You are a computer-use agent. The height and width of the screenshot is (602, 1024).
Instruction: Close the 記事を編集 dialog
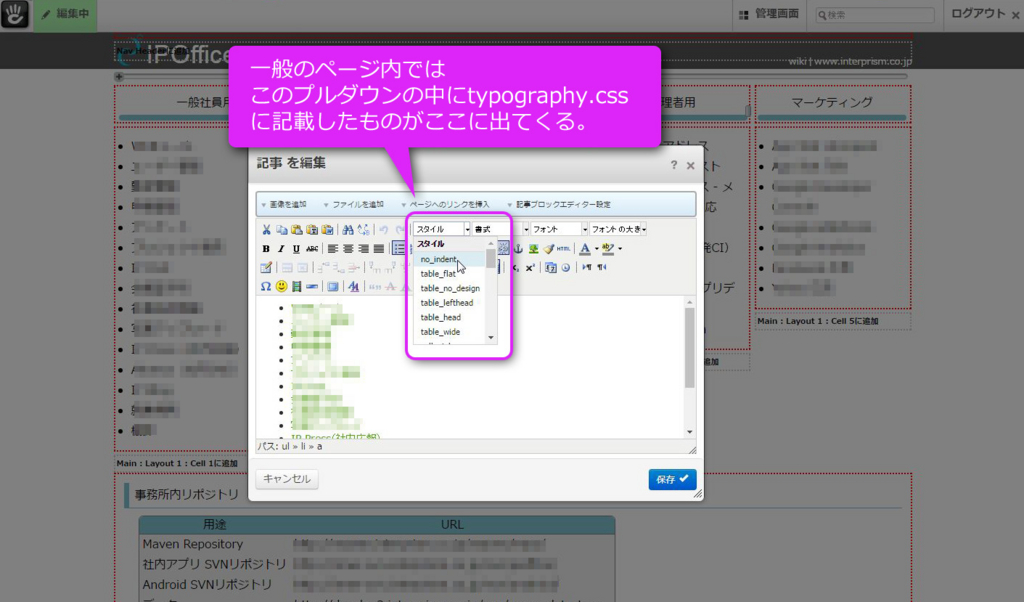click(x=690, y=166)
